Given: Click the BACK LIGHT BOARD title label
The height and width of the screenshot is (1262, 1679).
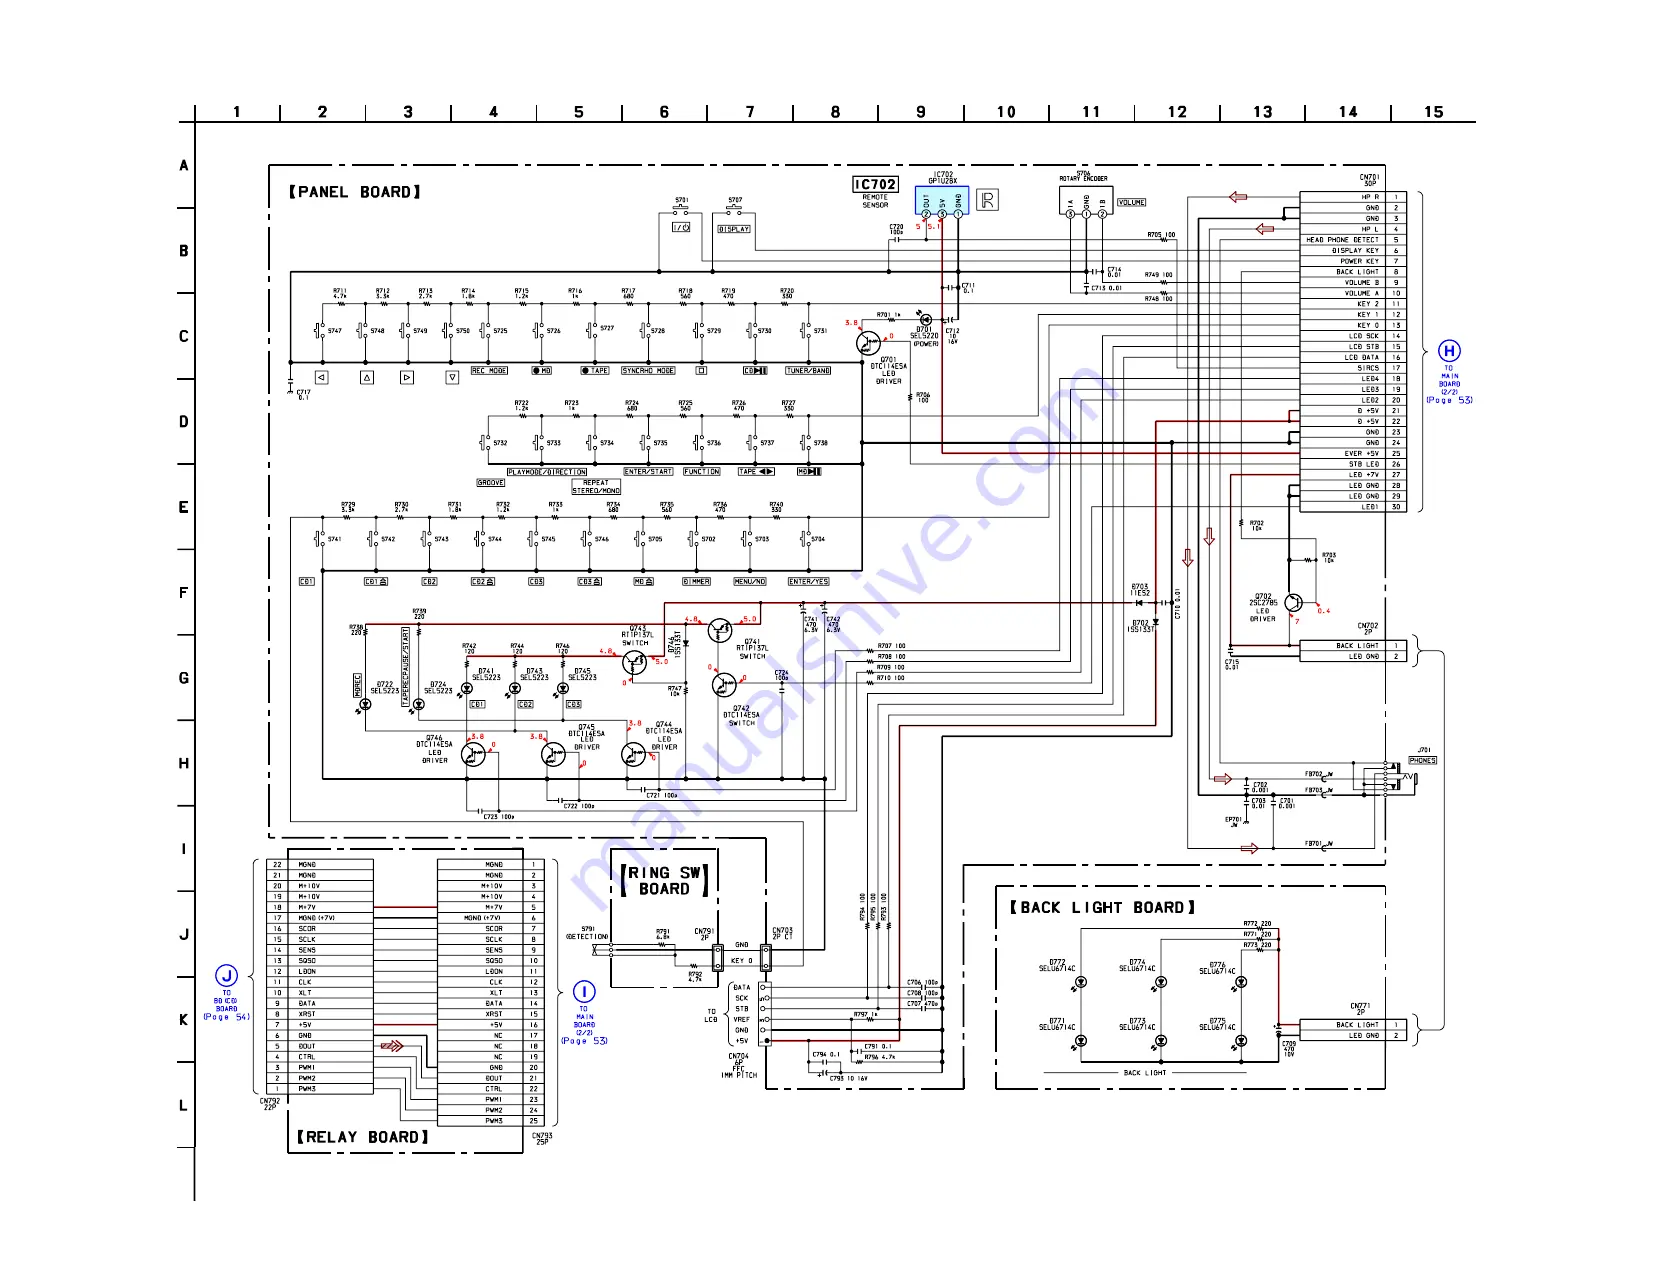Looking at the screenshot, I should [1102, 907].
